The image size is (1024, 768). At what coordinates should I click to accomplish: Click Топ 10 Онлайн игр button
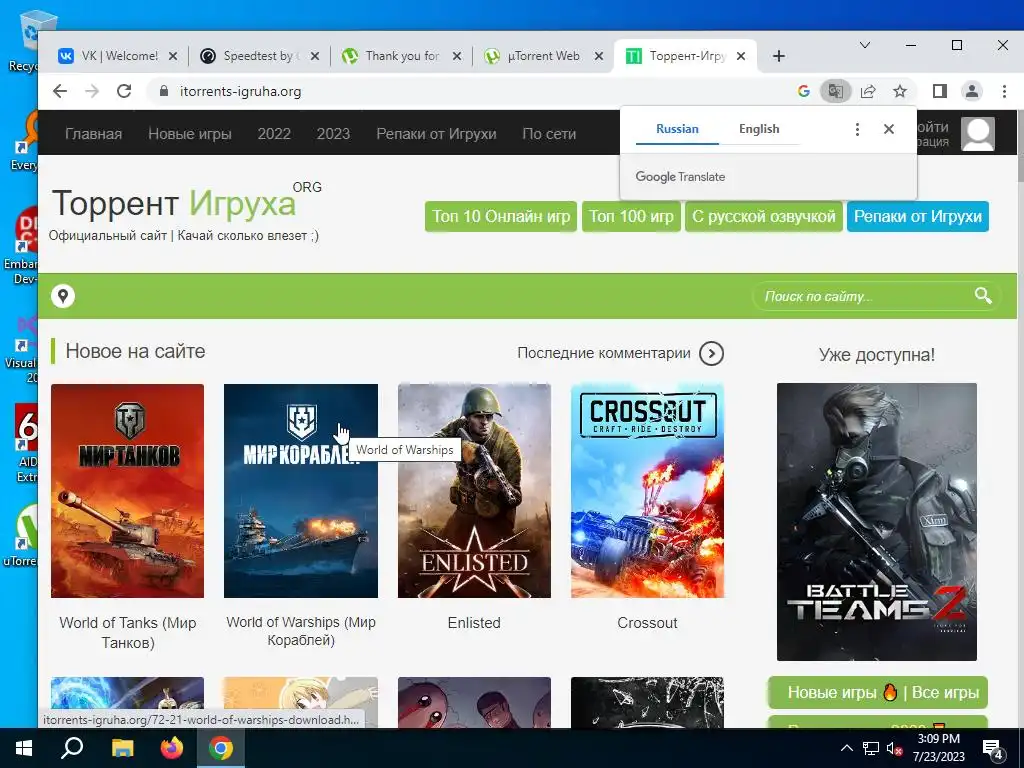501,216
